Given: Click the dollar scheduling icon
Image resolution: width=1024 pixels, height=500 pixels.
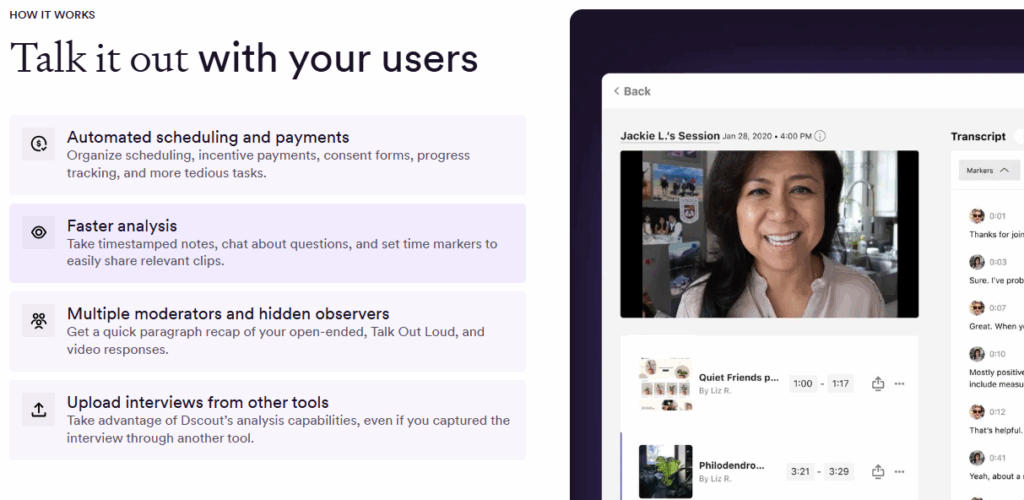Looking at the screenshot, I should point(39,144).
